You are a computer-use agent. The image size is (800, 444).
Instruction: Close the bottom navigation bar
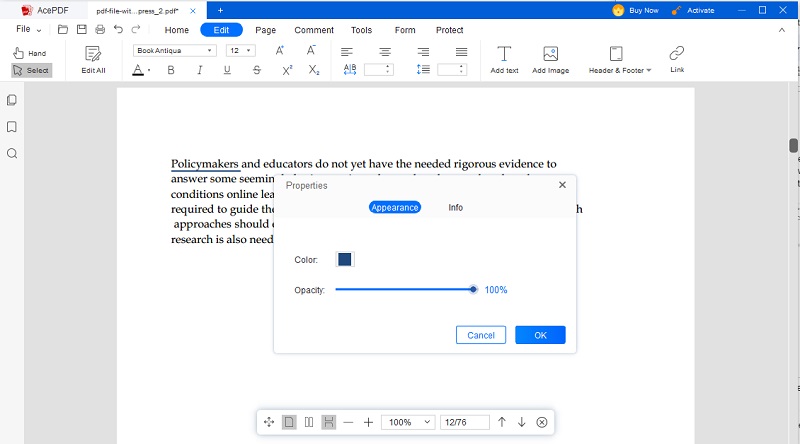click(542, 422)
